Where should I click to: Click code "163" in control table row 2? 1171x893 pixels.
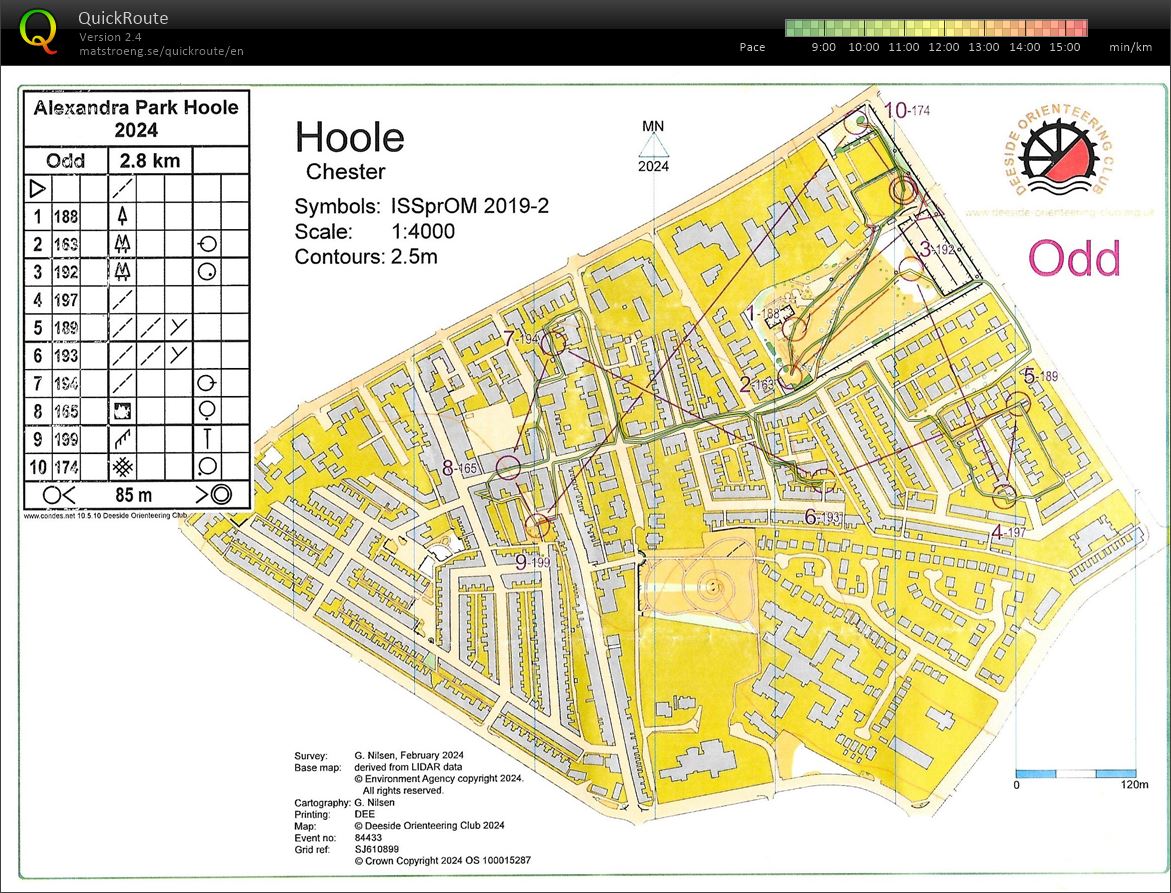click(66, 244)
